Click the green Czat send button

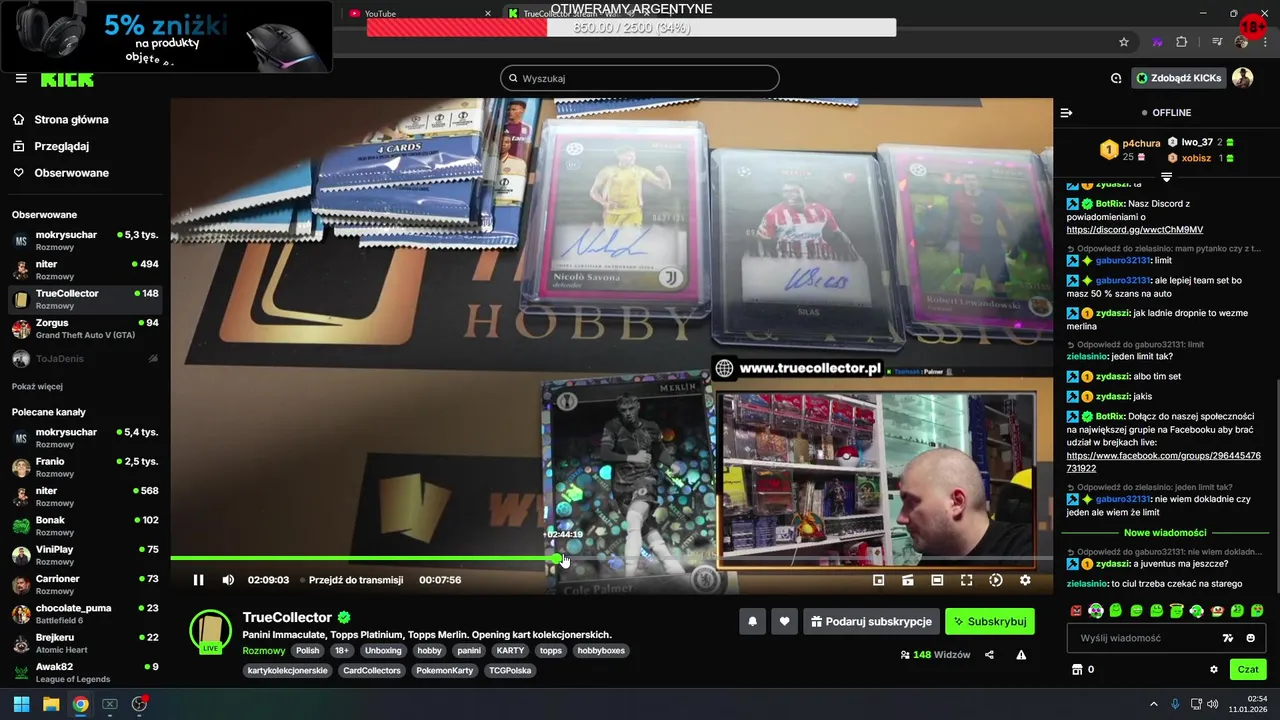1248,669
